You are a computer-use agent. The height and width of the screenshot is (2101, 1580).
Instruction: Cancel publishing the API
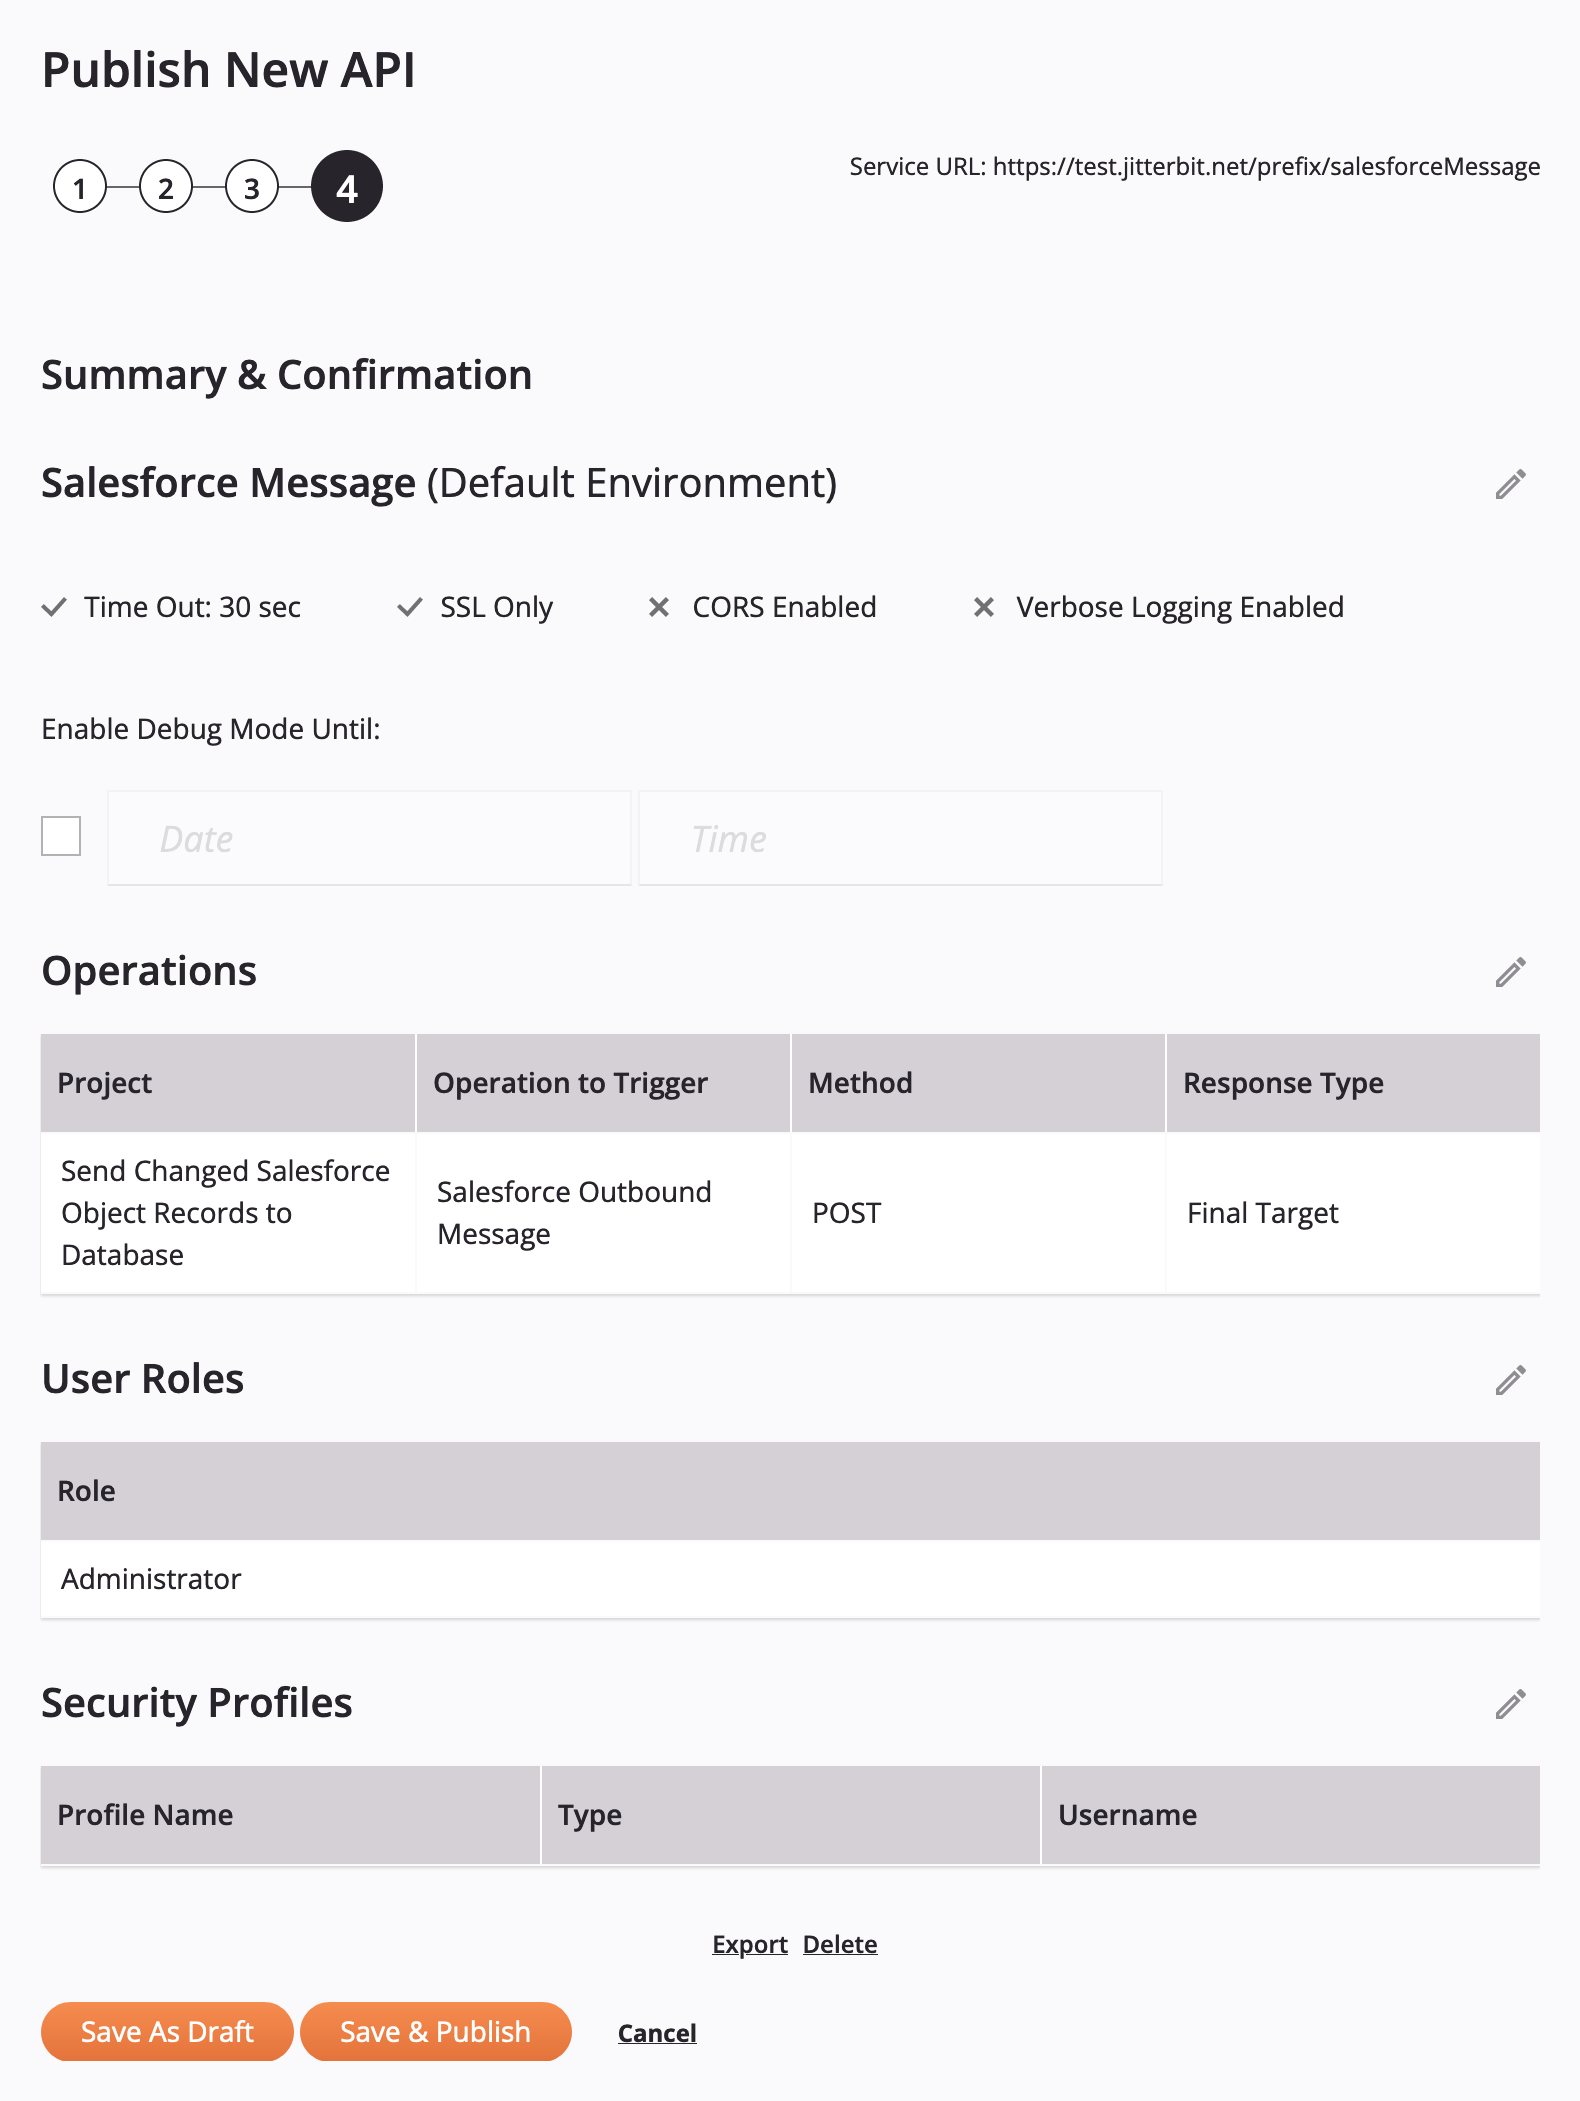657,2033
